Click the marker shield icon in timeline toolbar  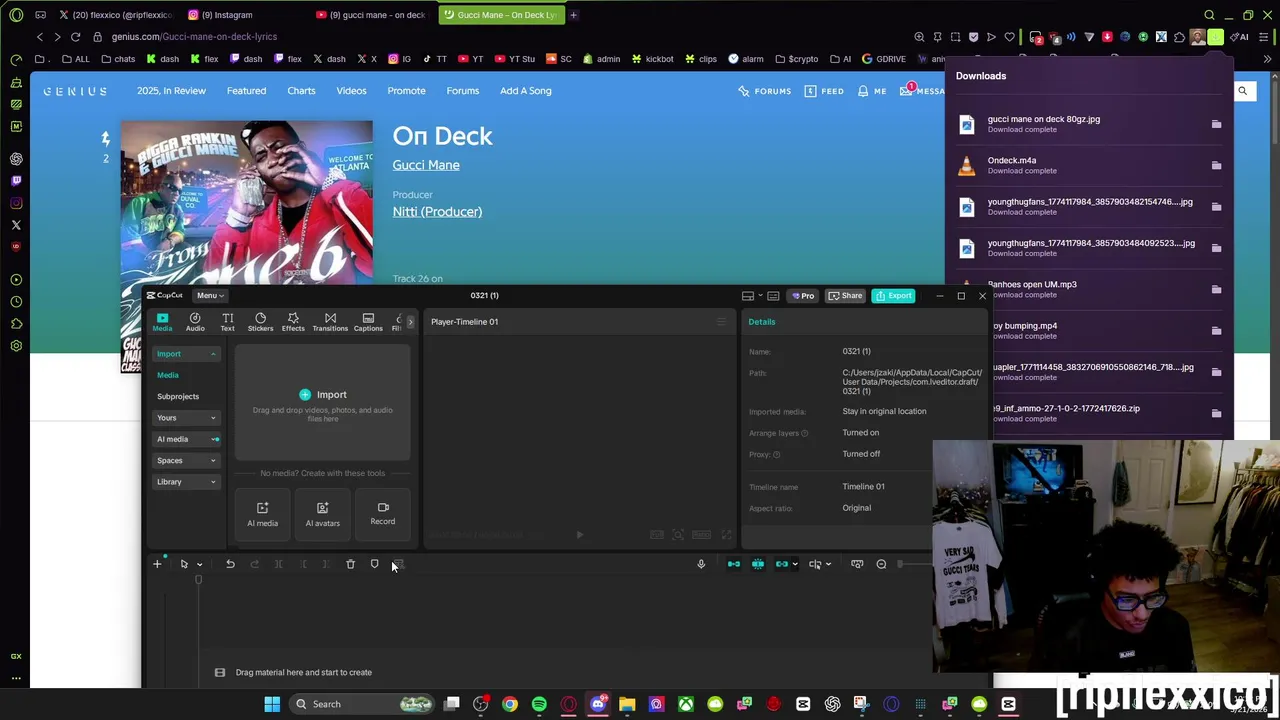pos(374,564)
